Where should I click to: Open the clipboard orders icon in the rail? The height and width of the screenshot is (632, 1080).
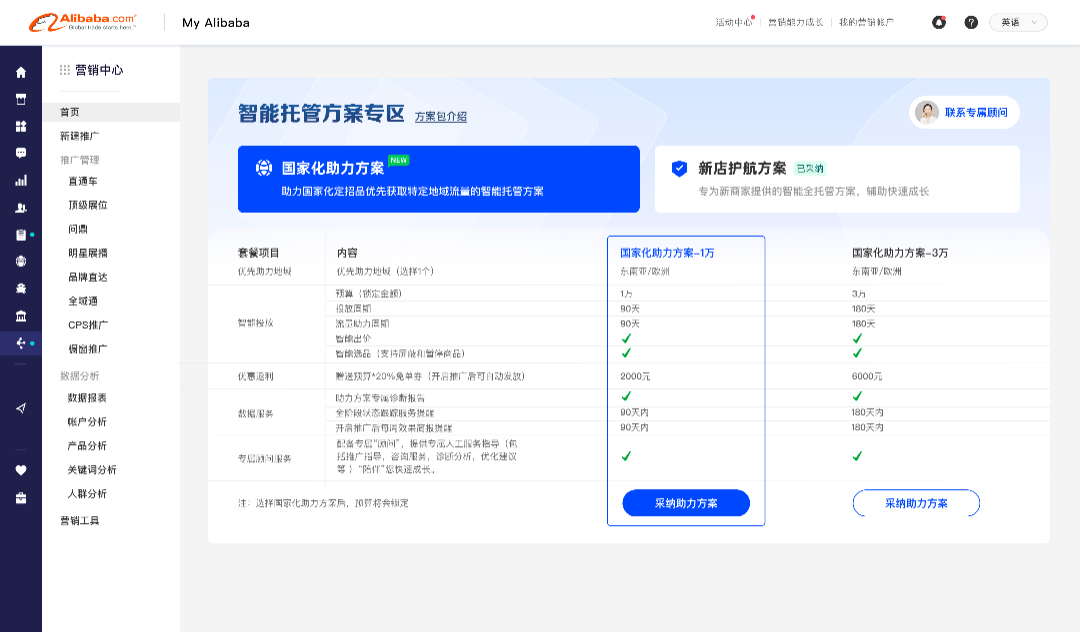click(x=21, y=235)
